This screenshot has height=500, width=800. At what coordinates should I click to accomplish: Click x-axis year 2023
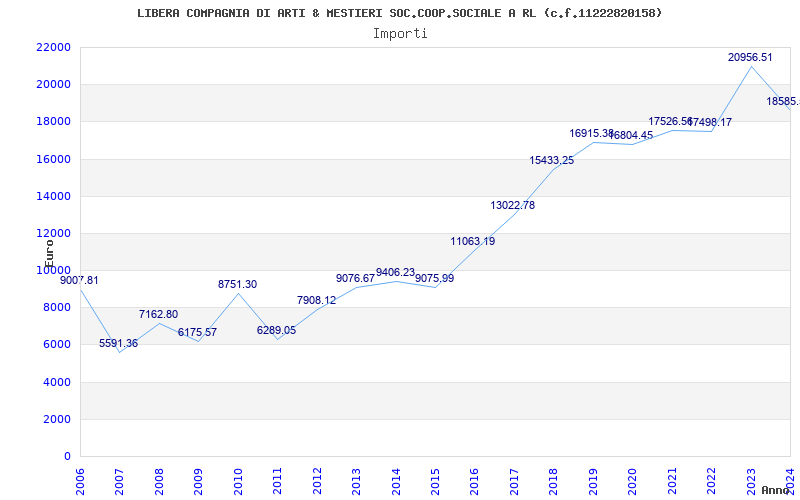(x=751, y=481)
